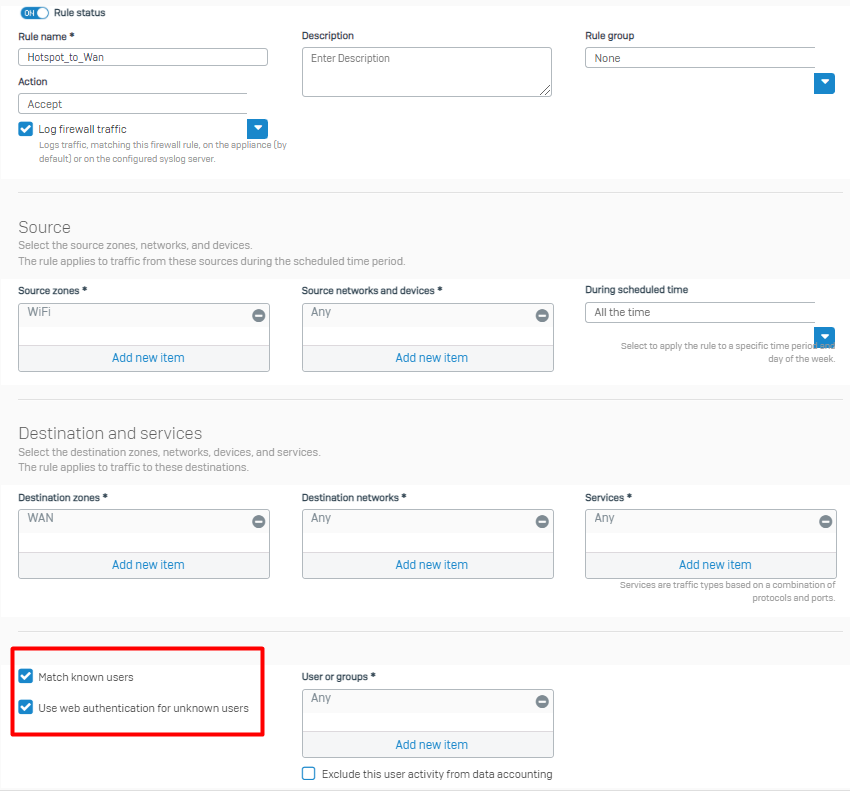Remove Any from Destination networks

[542, 521]
